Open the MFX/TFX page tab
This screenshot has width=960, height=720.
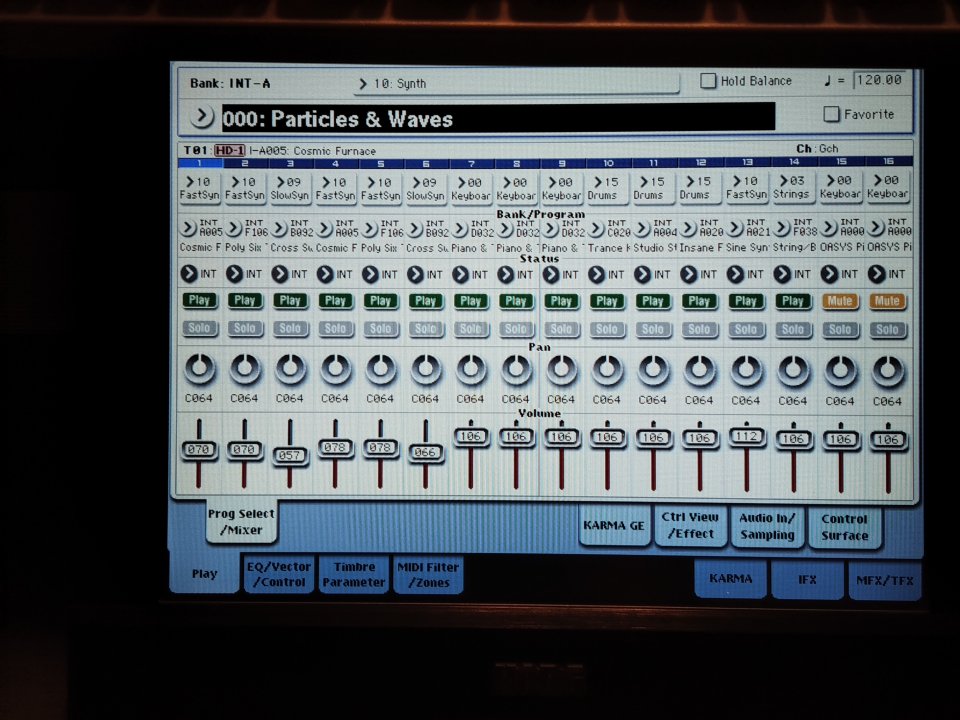coord(885,580)
